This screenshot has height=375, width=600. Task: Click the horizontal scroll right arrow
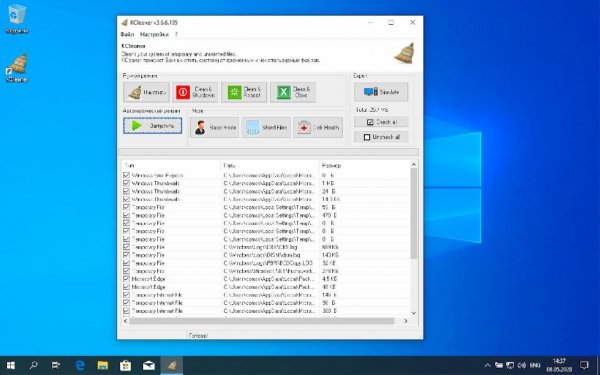click(406, 321)
